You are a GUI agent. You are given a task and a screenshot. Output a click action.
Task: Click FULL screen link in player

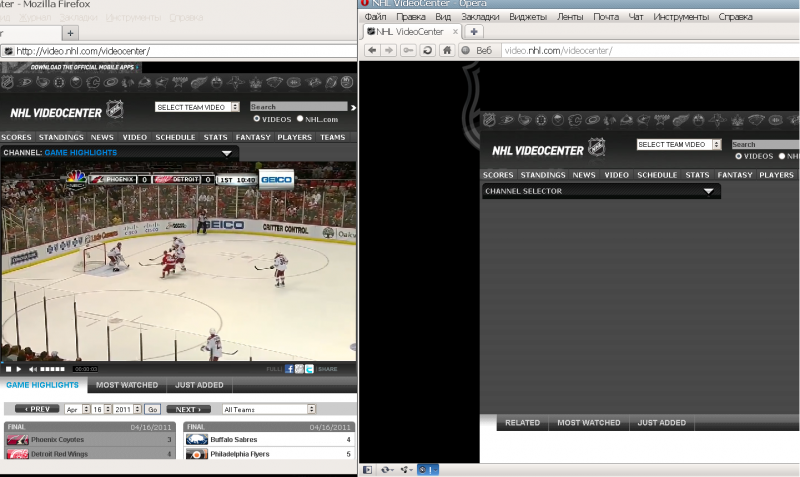pyautogui.click(x=273, y=369)
